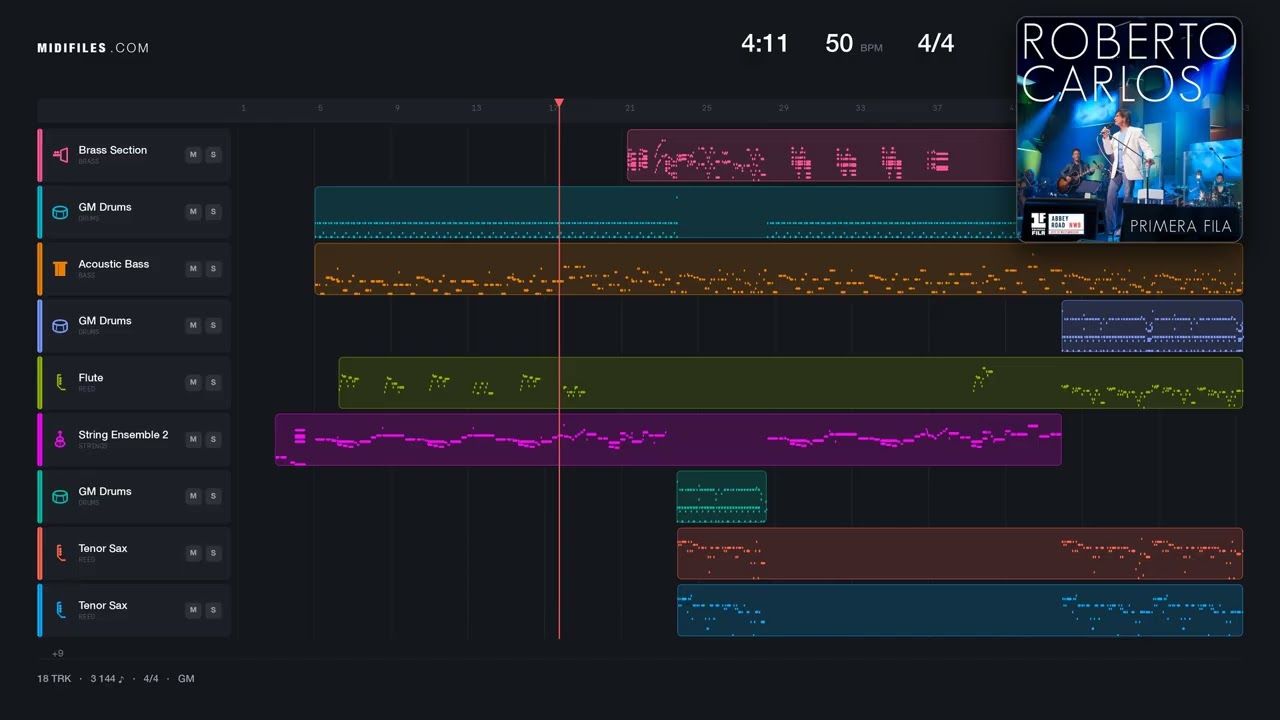Click the teal GM Drums drum icon
The width and height of the screenshot is (1280, 720).
(60, 212)
